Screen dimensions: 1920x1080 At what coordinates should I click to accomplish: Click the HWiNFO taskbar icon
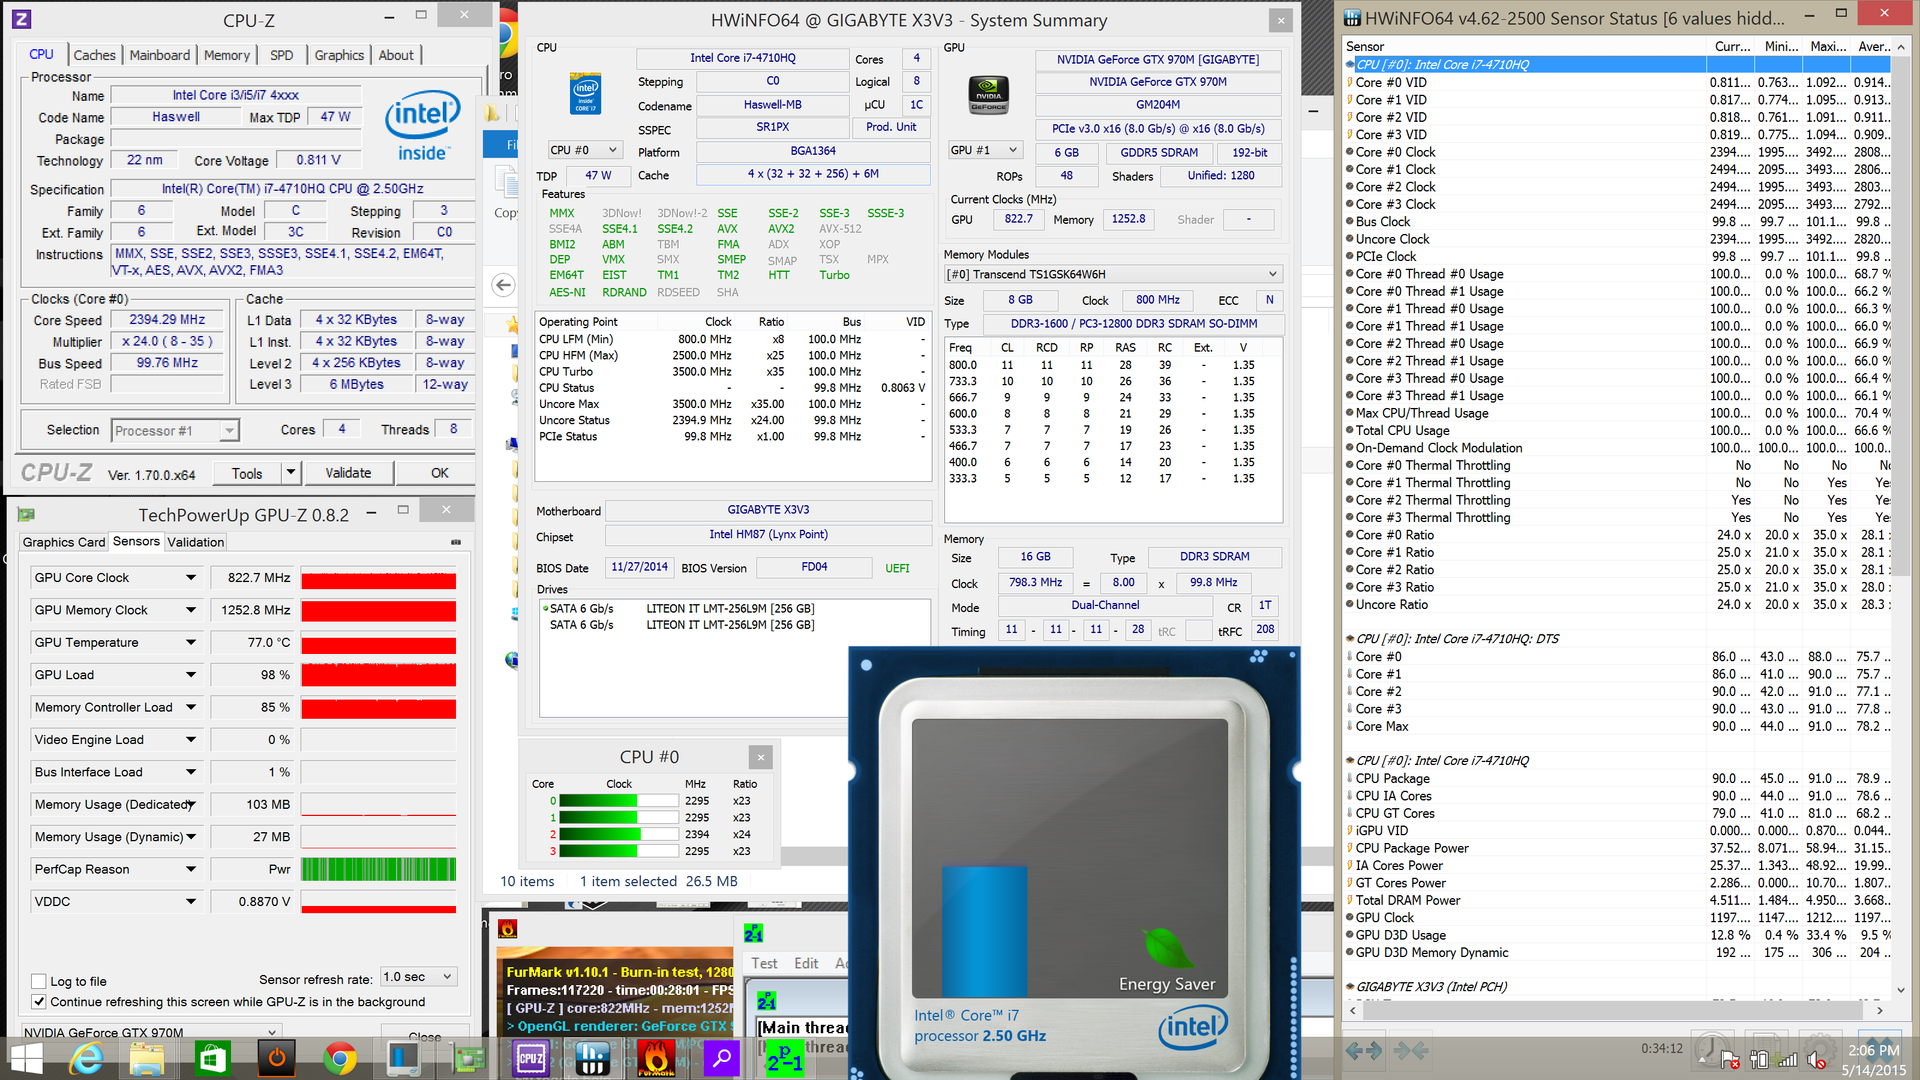[x=593, y=1058]
